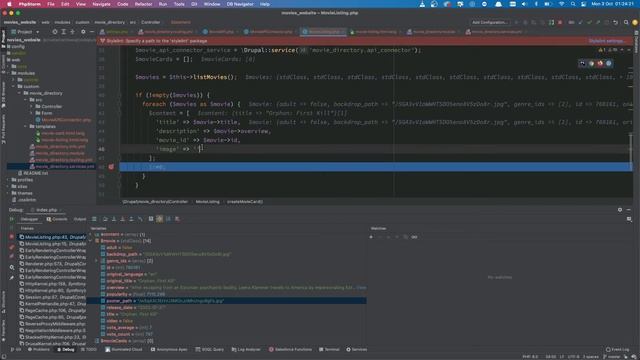Open the Help menu
The height and width of the screenshot is (360, 640).
tap(264, 4)
